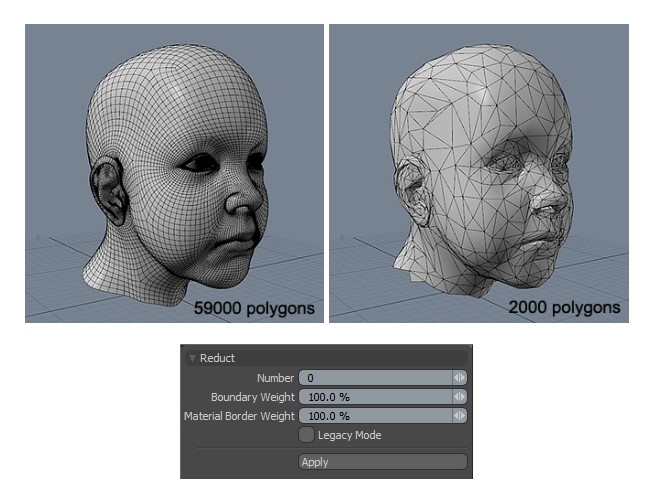Collapse the Reduct panel disclosure triangle
The height and width of the screenshot is (496, 652).
click(191, 358)
